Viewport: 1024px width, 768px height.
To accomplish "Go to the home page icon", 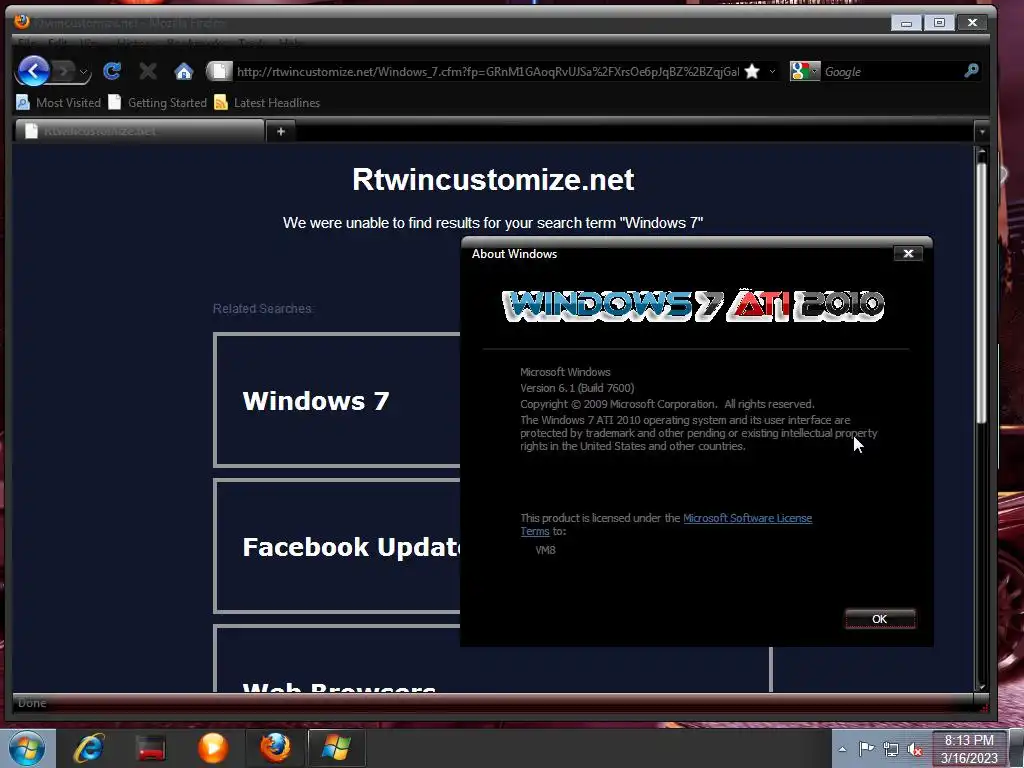I will (x=184, y=71).
